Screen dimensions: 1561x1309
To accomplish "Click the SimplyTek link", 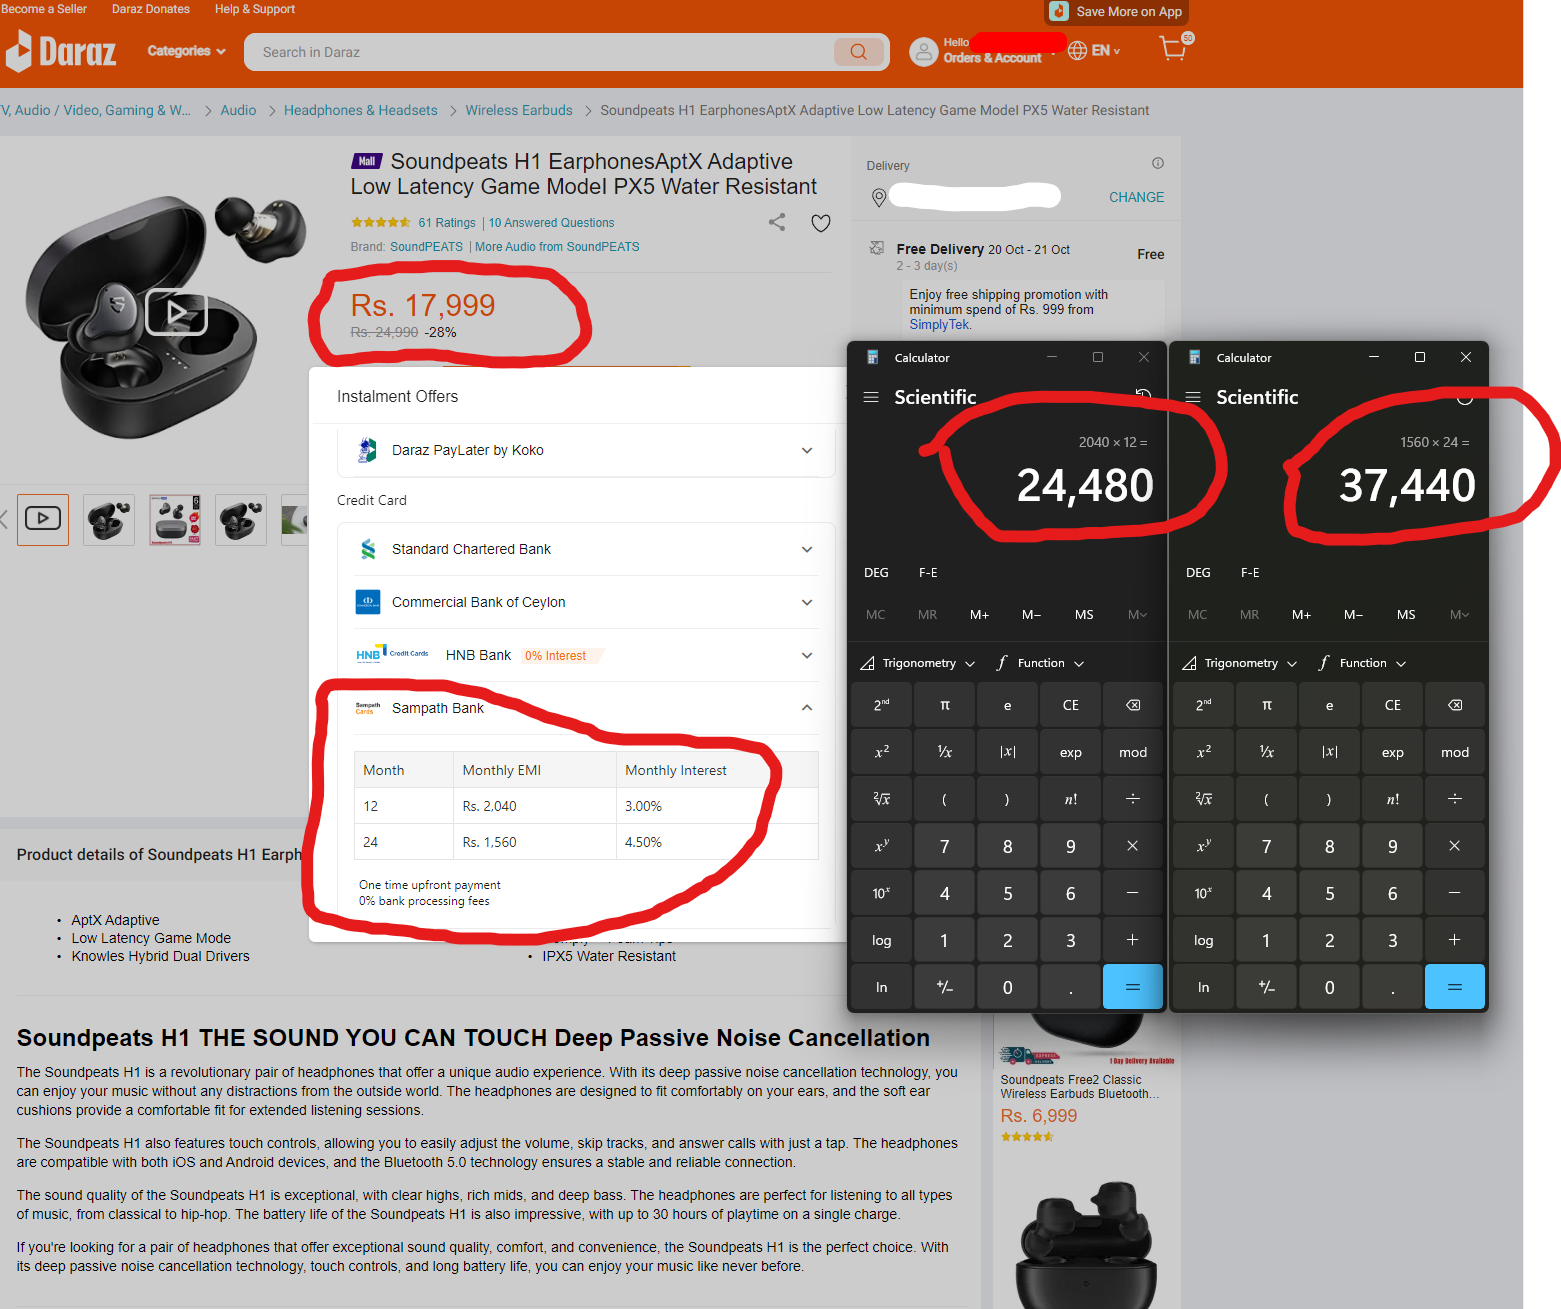I will (939, 325).
